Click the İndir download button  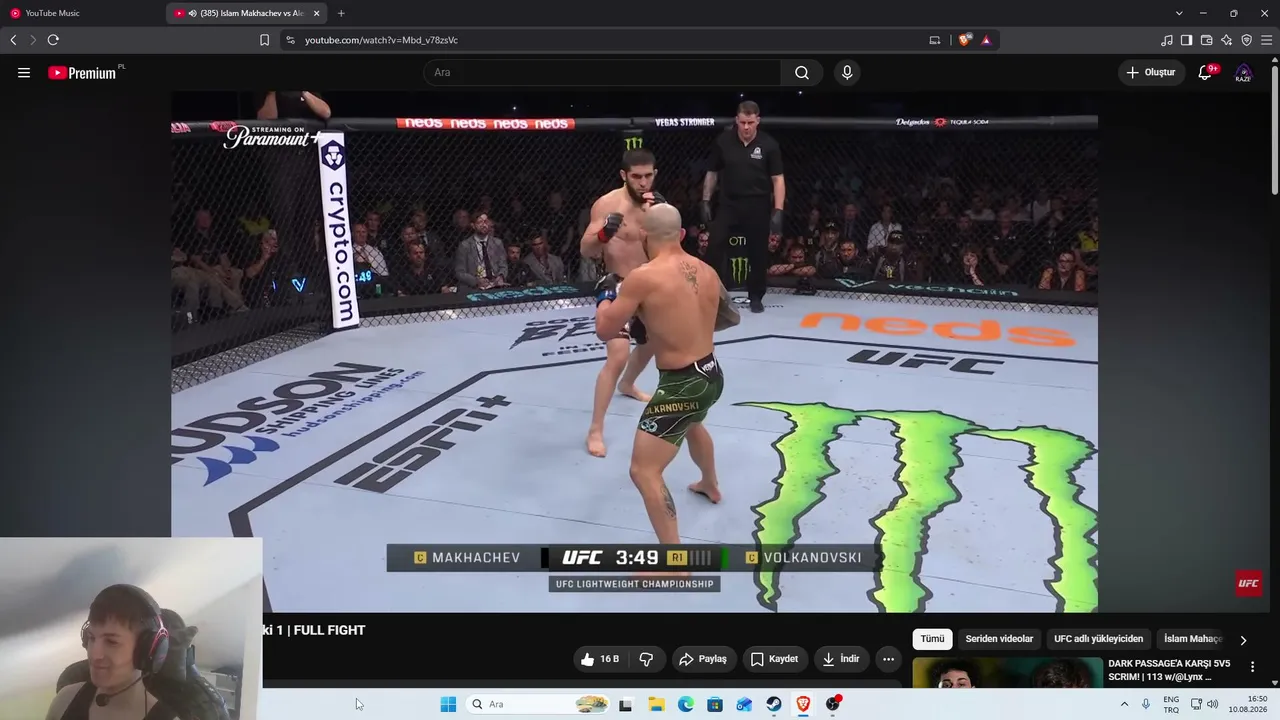click(x=840, y=659)
